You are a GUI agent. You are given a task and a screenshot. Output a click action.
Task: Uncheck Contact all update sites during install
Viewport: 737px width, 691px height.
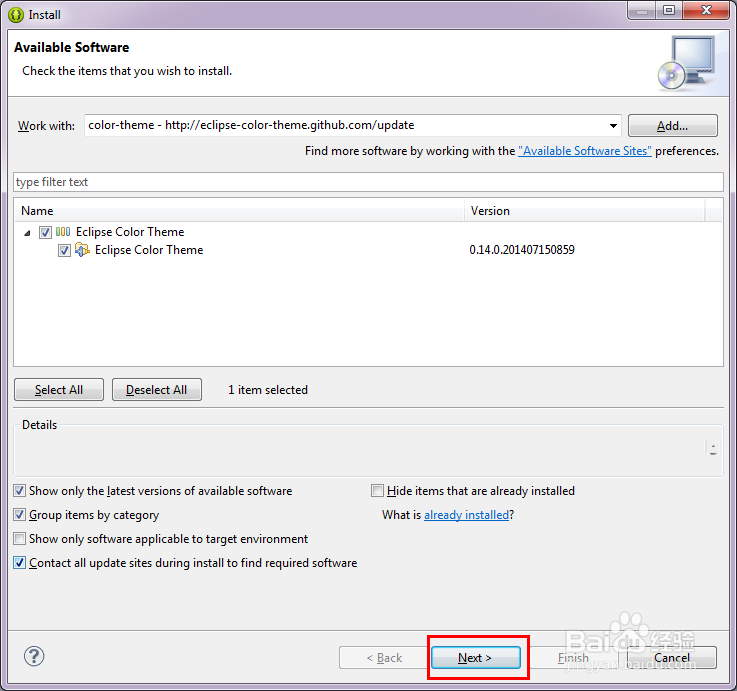tap(19, 563)
